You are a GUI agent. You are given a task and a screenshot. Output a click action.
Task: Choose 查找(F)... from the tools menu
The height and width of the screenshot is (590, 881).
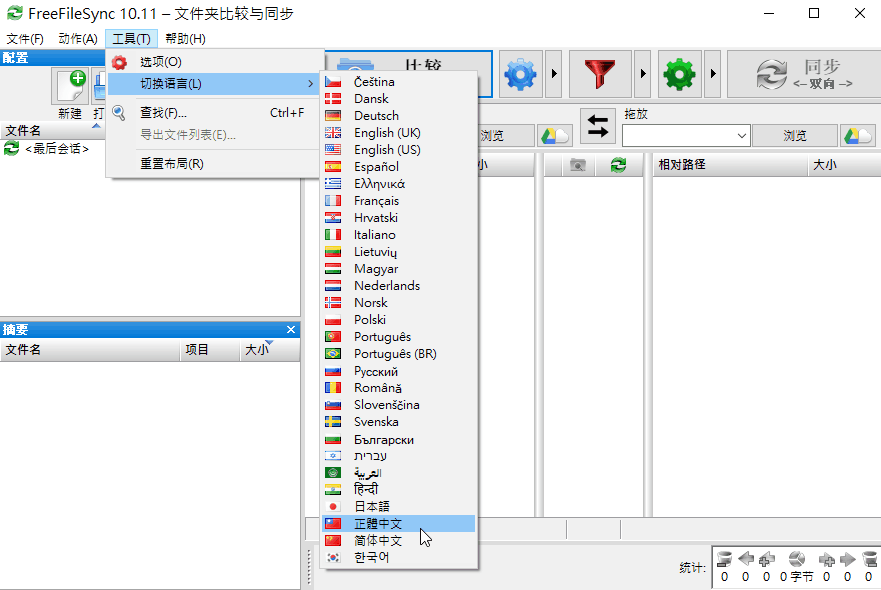(215, 113)
